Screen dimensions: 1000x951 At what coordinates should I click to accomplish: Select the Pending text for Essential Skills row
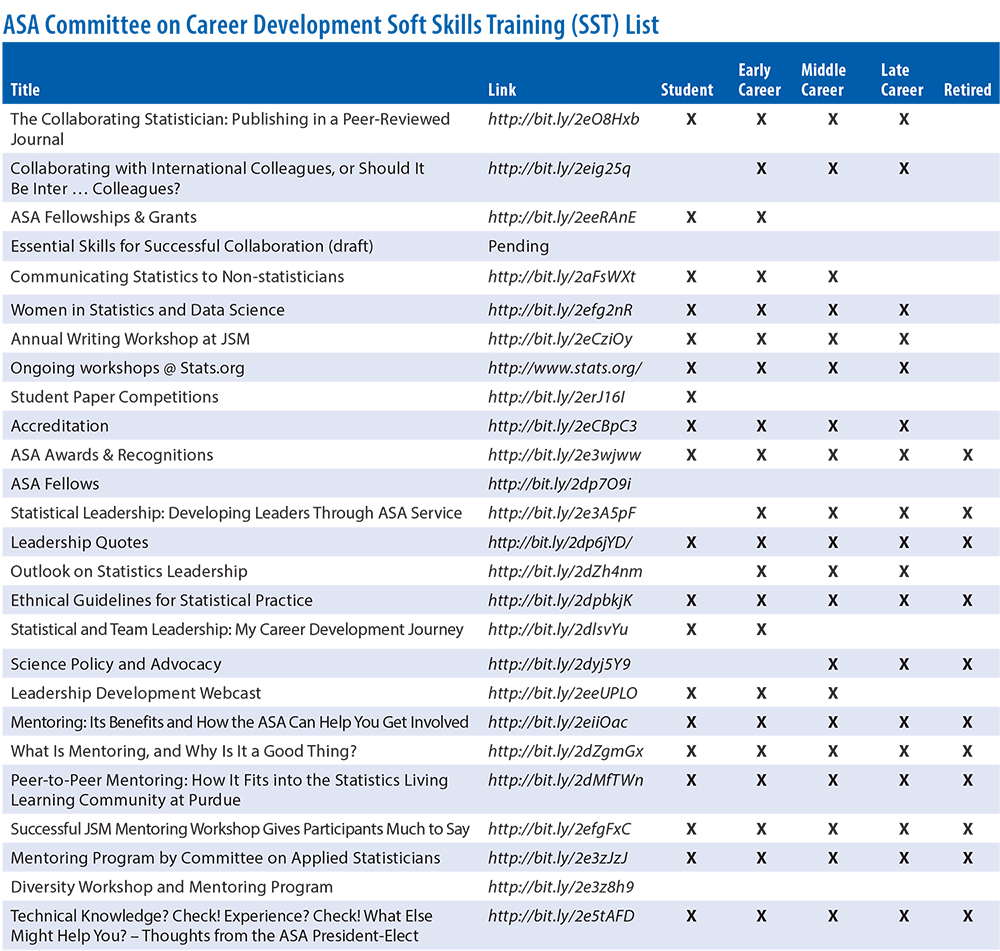point(518,246)
